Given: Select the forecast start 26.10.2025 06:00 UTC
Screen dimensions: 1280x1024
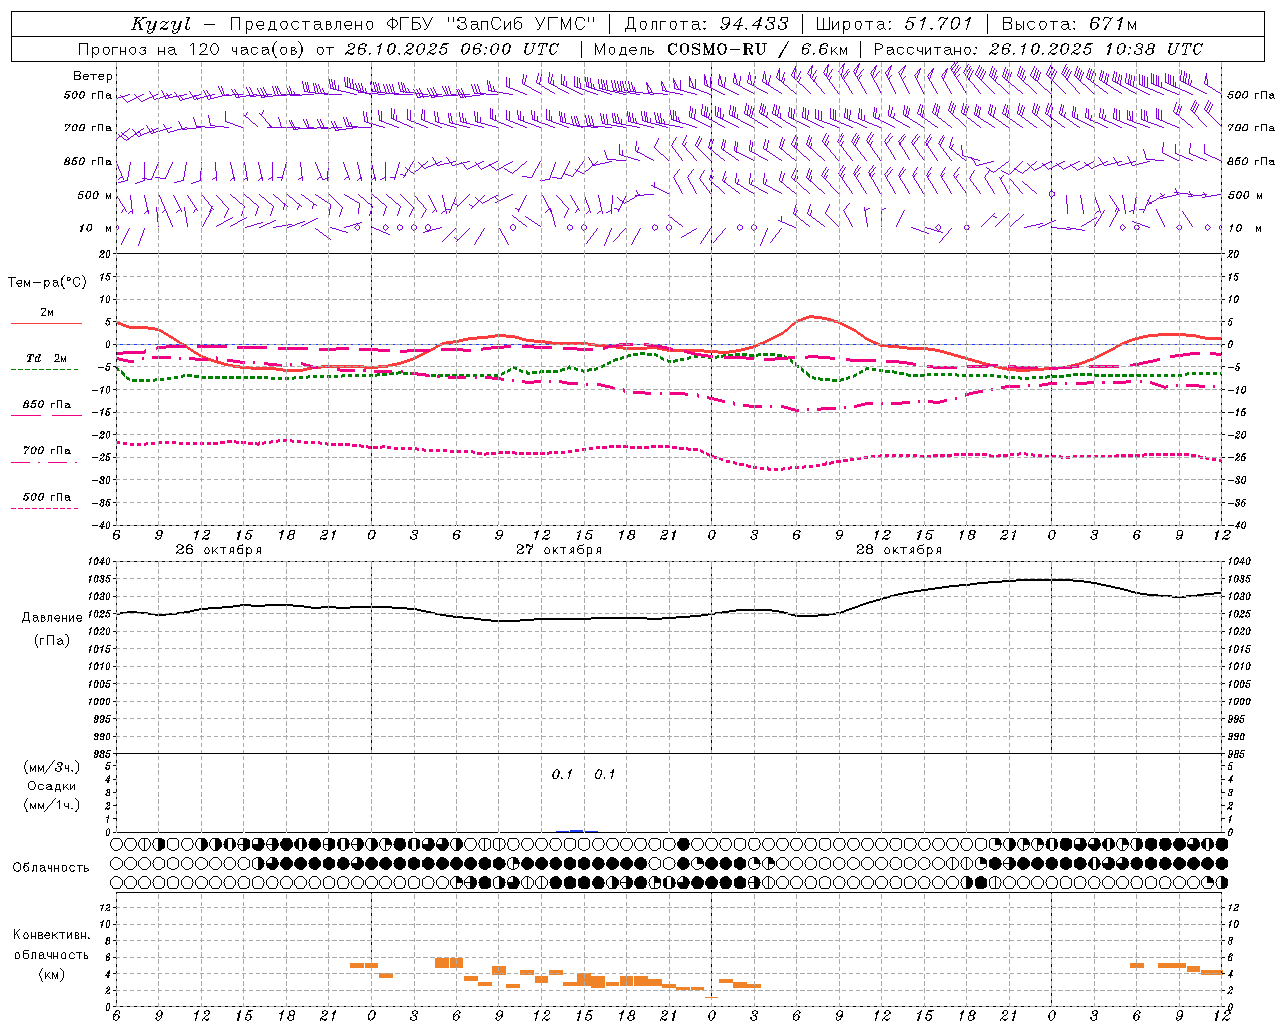Looking at the screenshot, I should point(452,49).
